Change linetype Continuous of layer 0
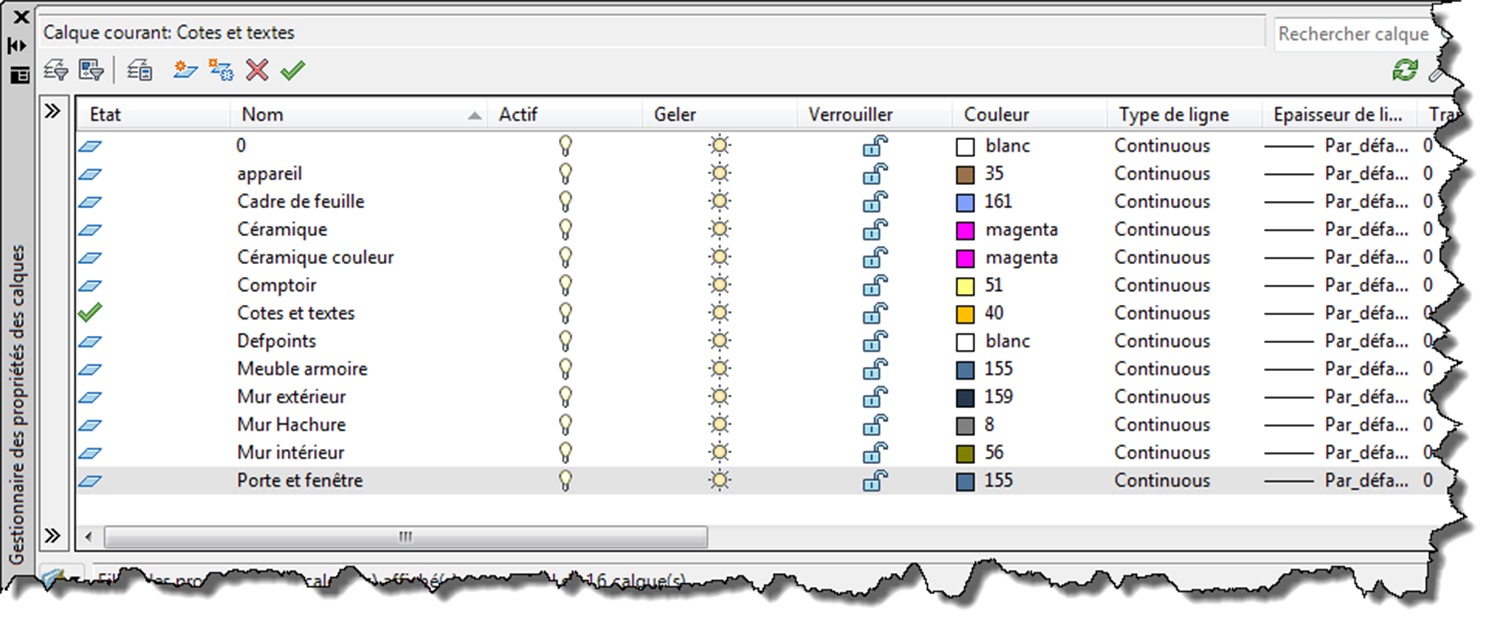This screenshot has width=1500, height=634. (x=1162, y=146)
